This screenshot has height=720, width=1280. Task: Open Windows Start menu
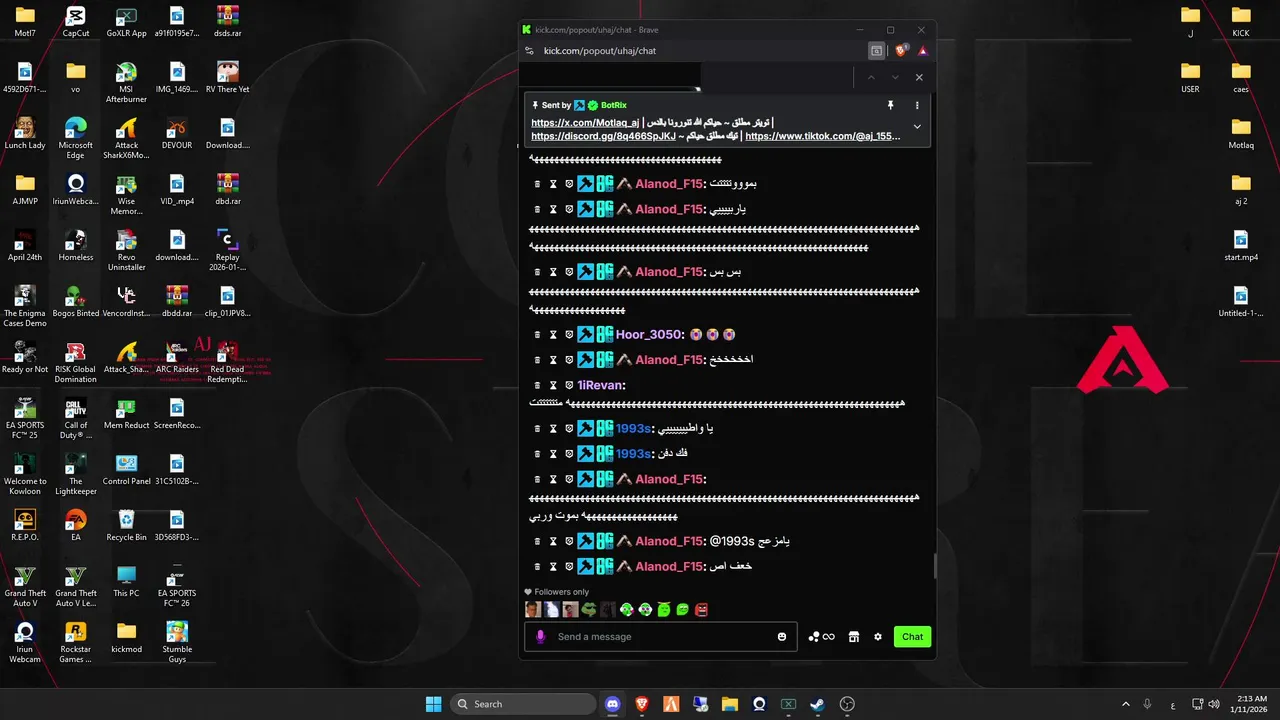pos(433,704)
